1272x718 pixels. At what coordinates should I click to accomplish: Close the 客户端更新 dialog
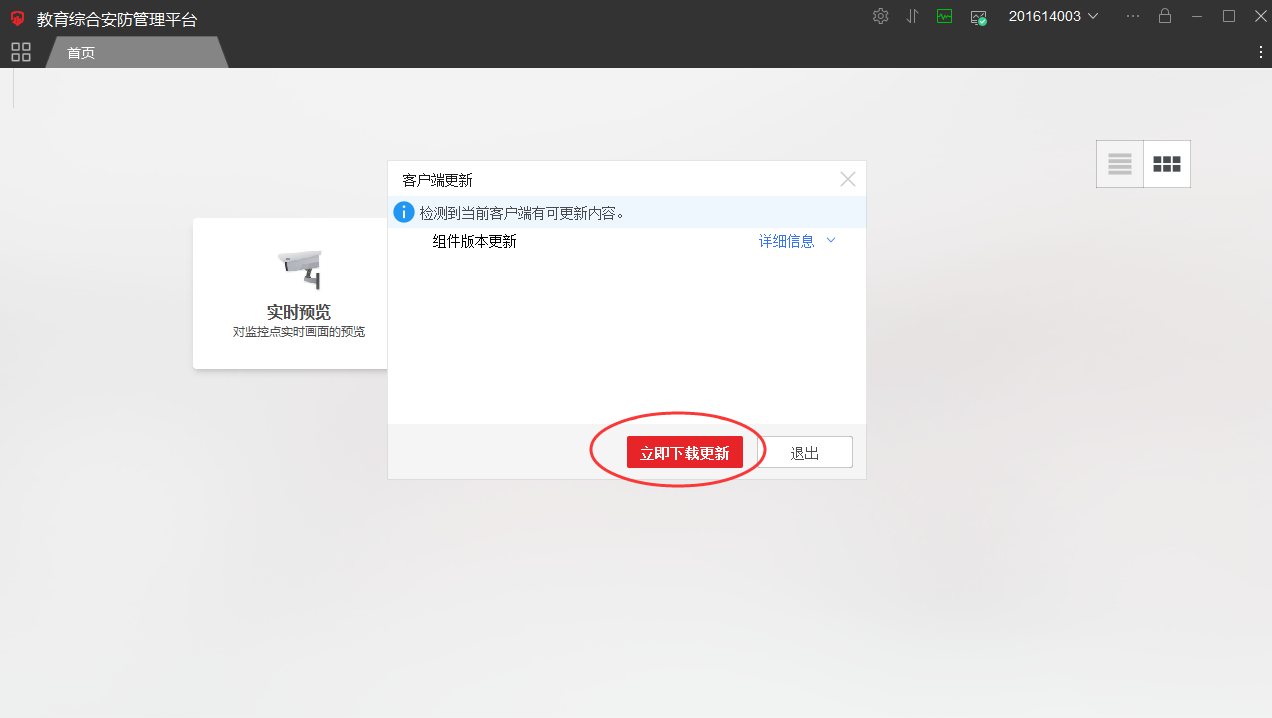click(x=847, y=180)
